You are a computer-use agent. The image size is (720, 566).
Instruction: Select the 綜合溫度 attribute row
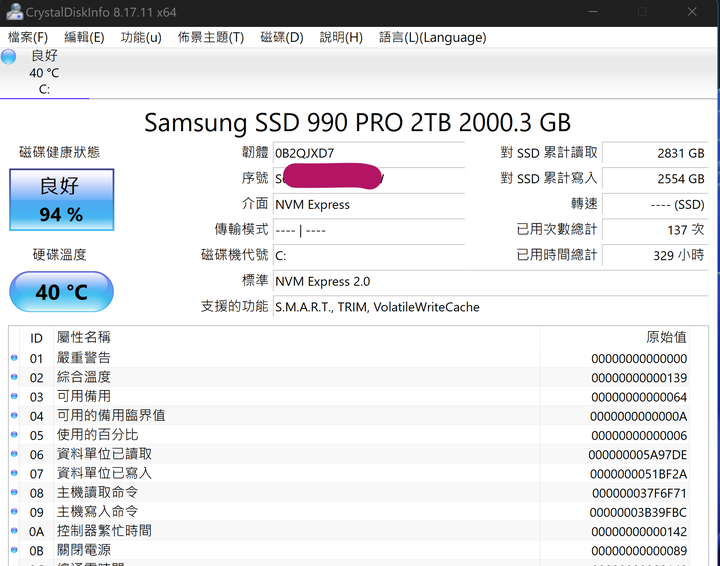coord(349,377)
